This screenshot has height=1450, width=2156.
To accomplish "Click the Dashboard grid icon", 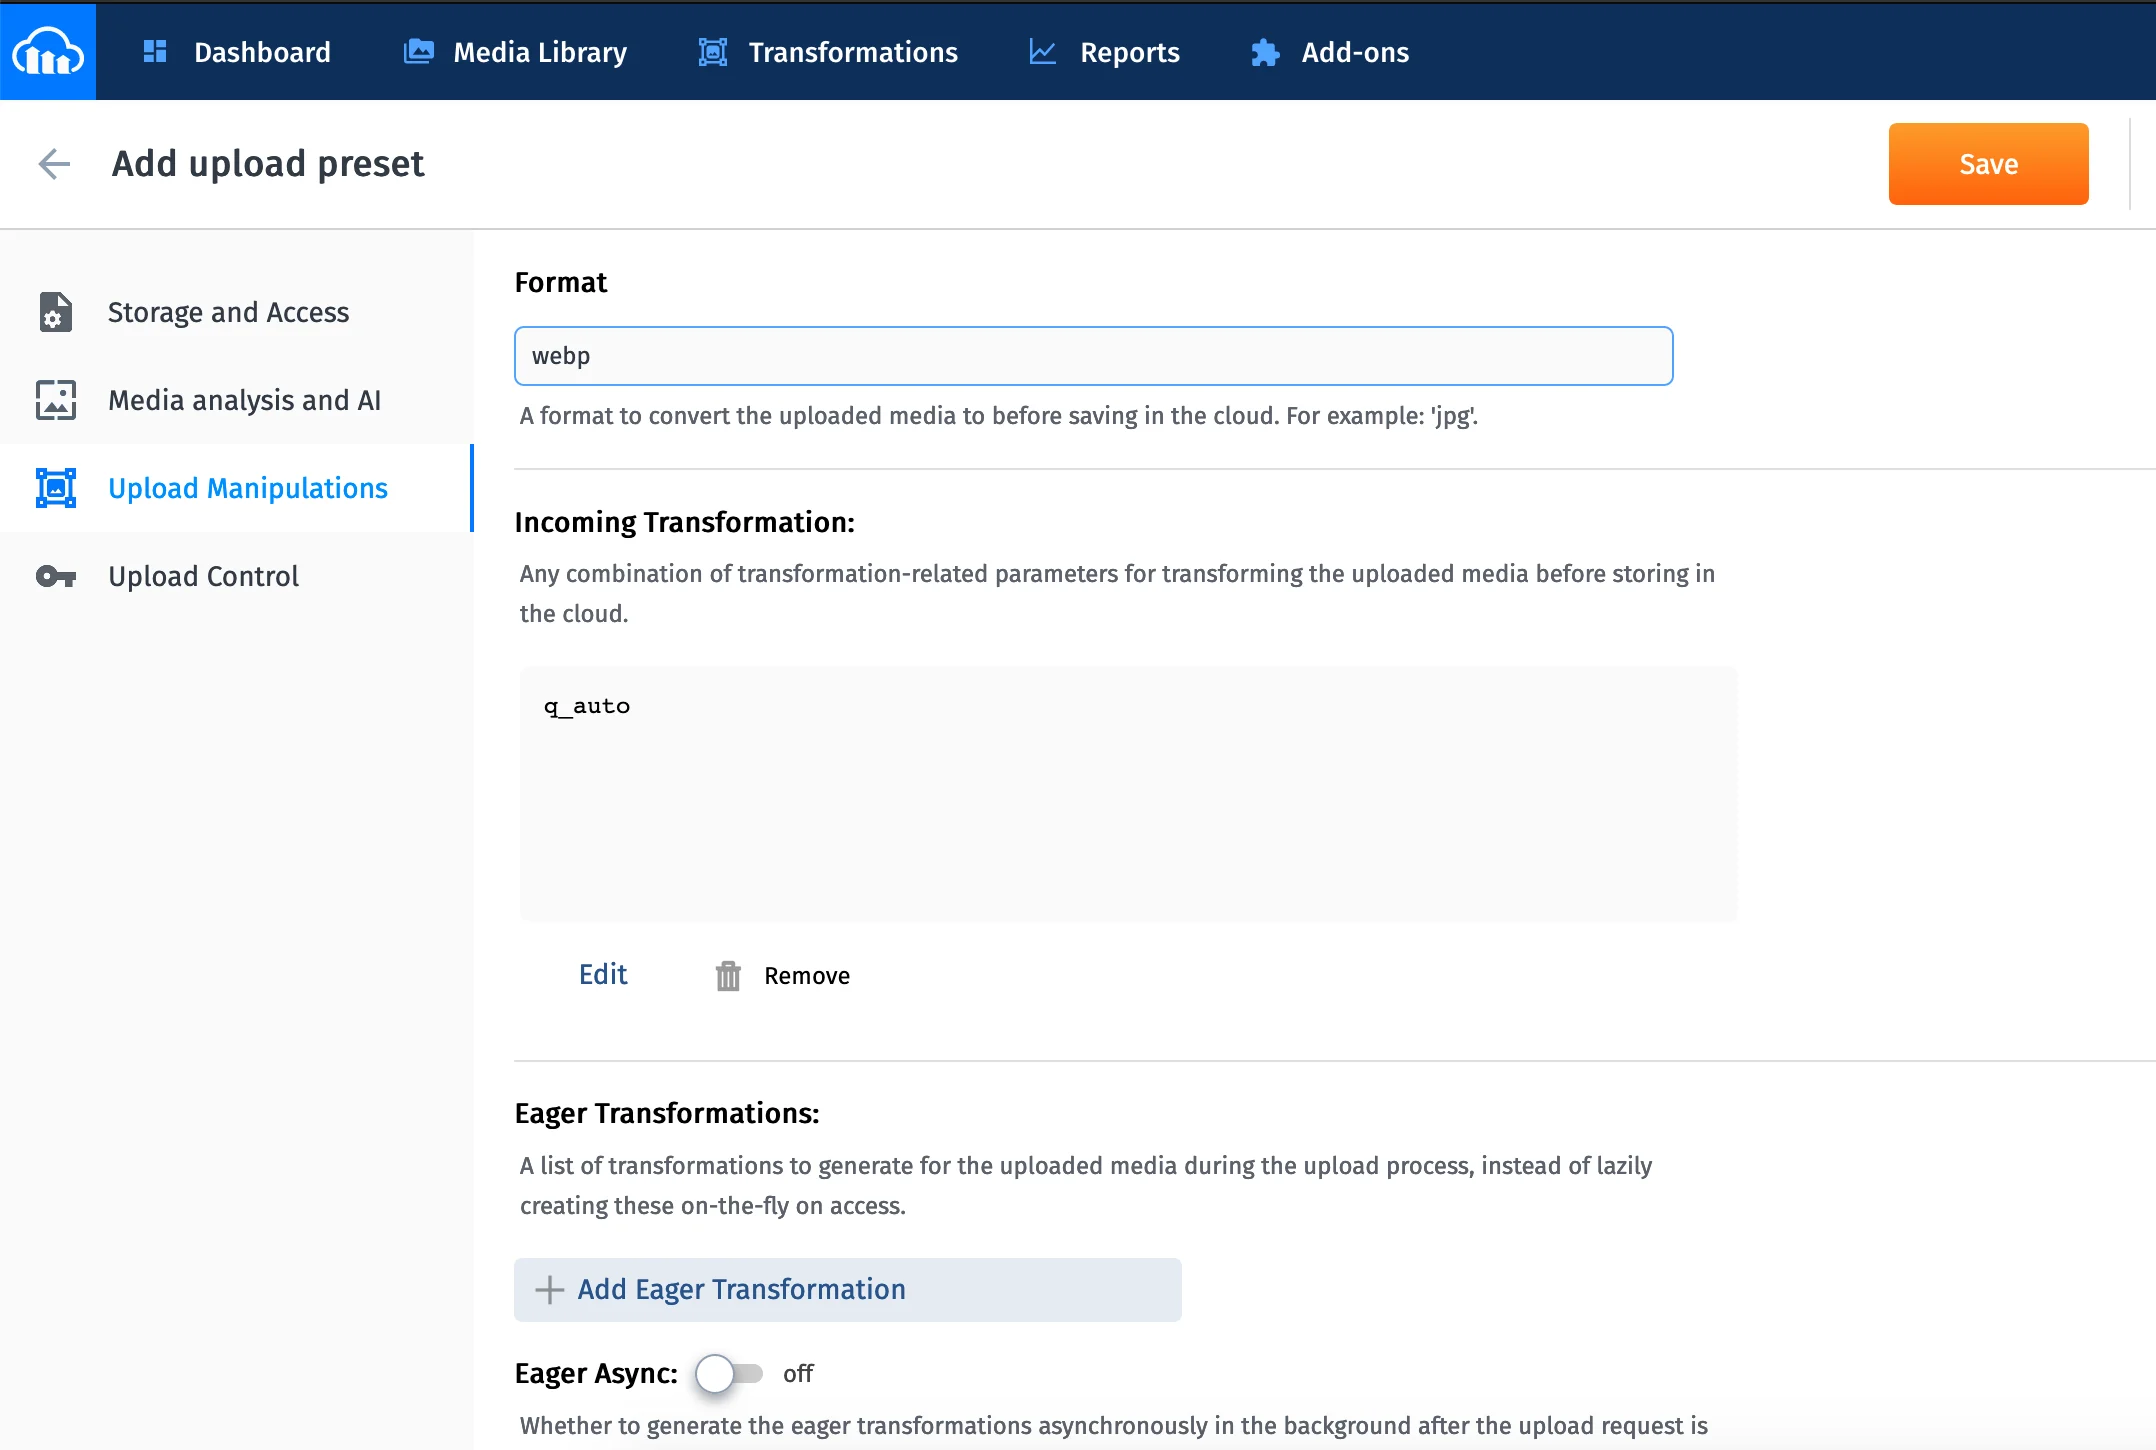I will pyautogui.click(x=155, y=51).
